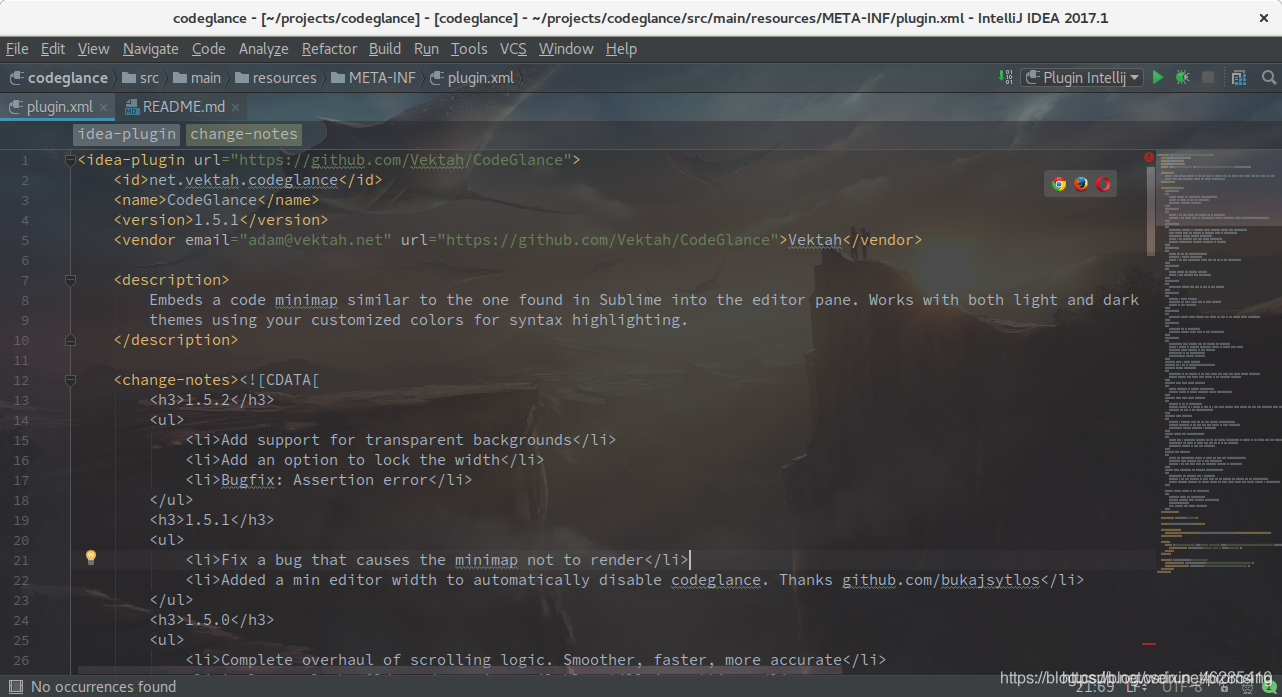Click 'Fix a bug that causes the minimap' line

[437, 560]
